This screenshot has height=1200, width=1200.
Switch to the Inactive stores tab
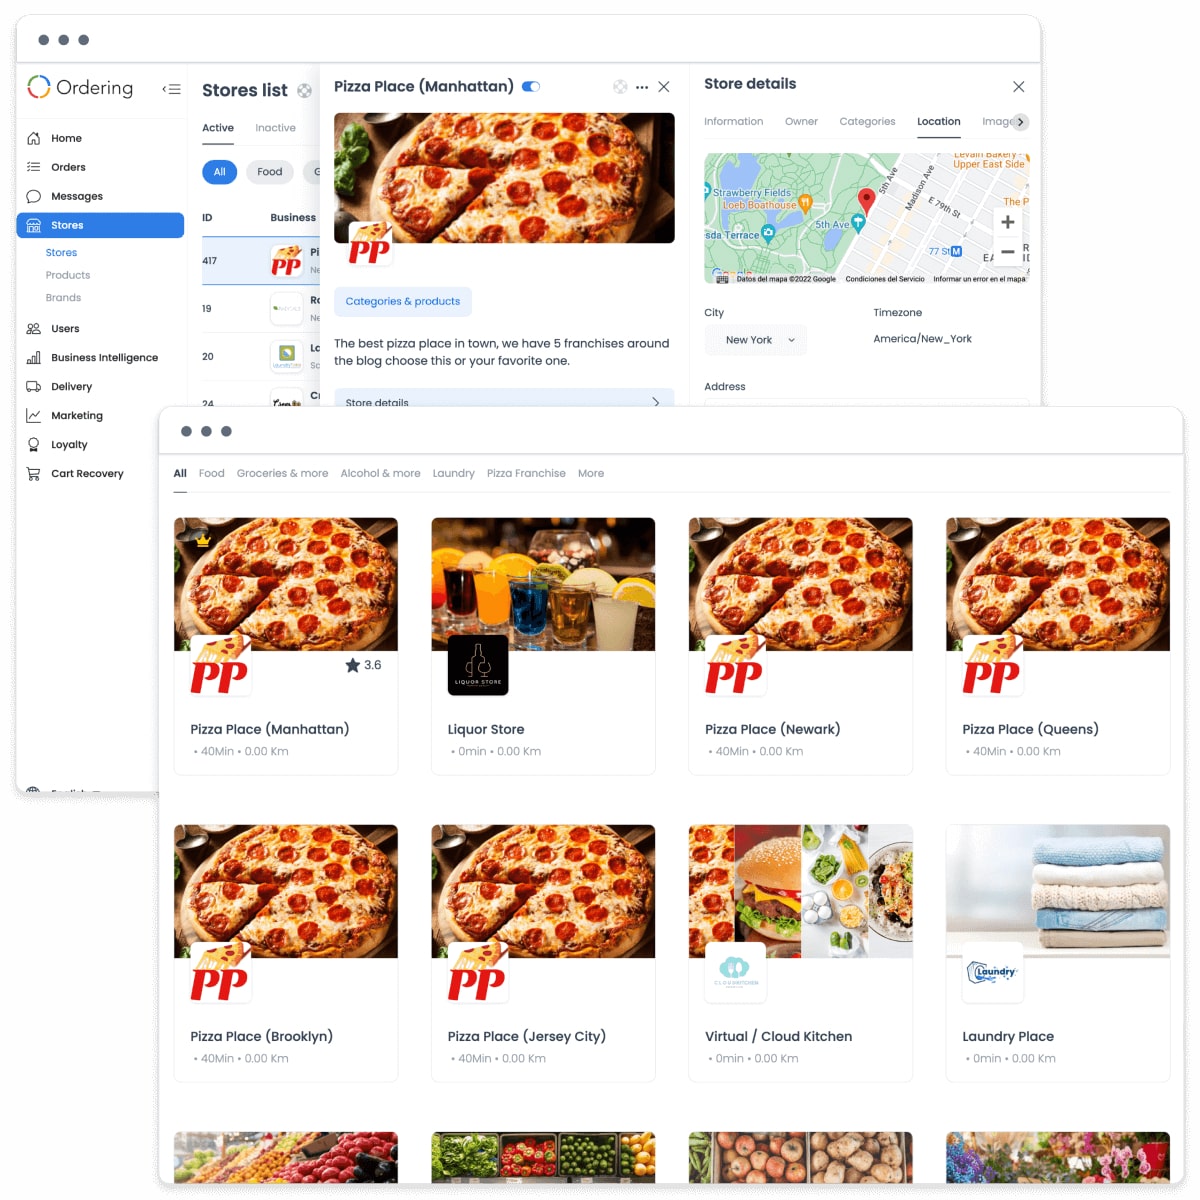tap(275, 128)
